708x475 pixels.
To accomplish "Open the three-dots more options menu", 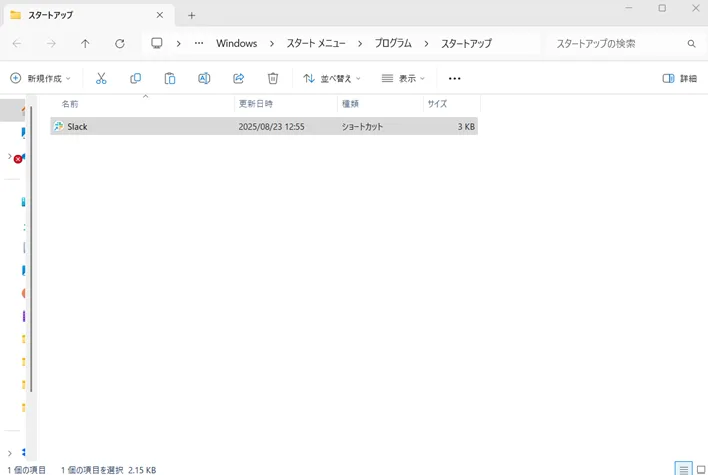I will click(455, 78).
